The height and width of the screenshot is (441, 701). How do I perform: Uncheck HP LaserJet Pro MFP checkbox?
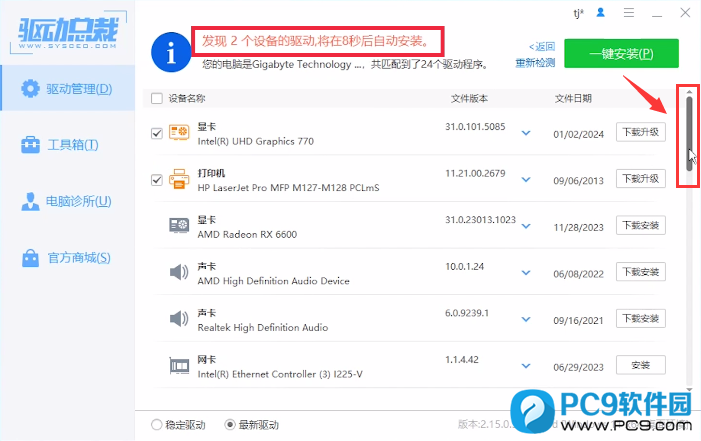tap(157, 180)
